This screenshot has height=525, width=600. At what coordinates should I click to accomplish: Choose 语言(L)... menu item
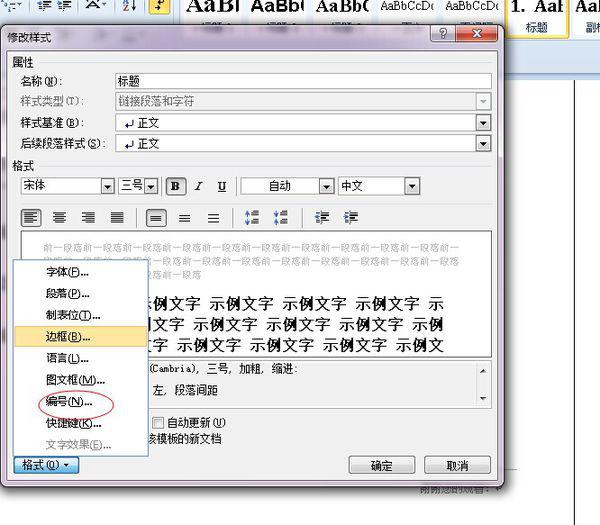point(81,358)
